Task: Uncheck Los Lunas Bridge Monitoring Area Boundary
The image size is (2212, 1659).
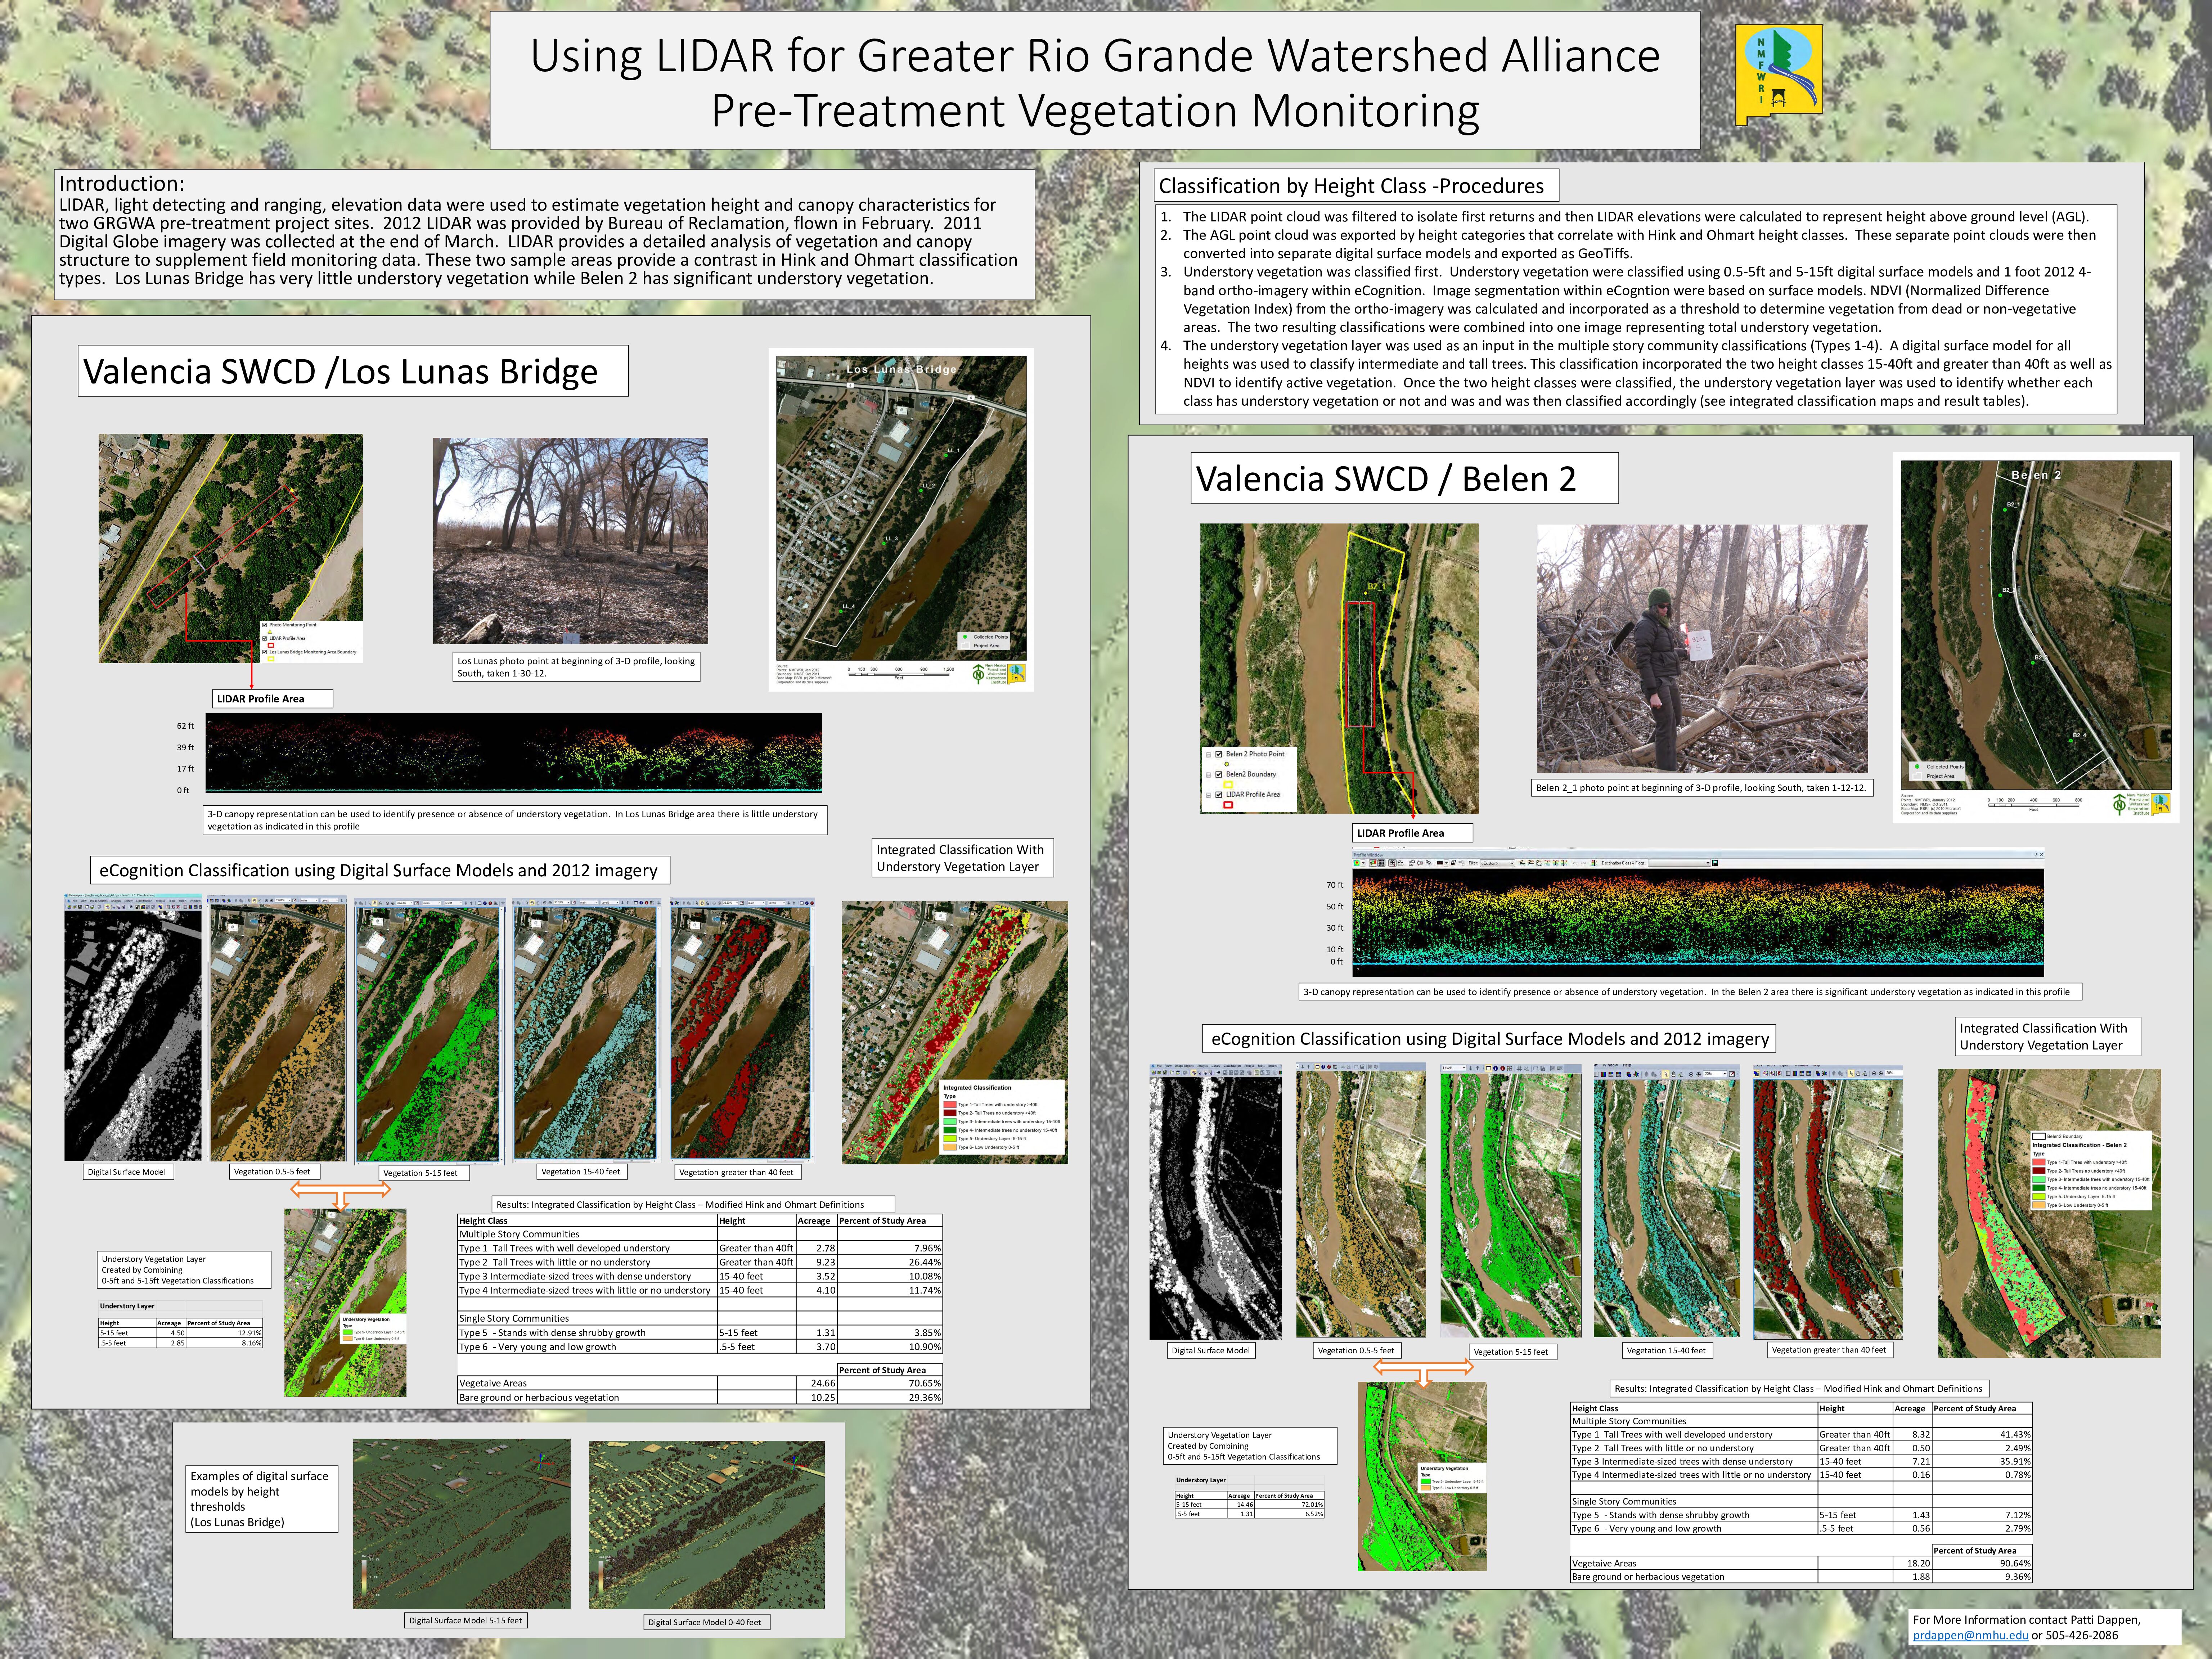Action: tap(265, 652)
